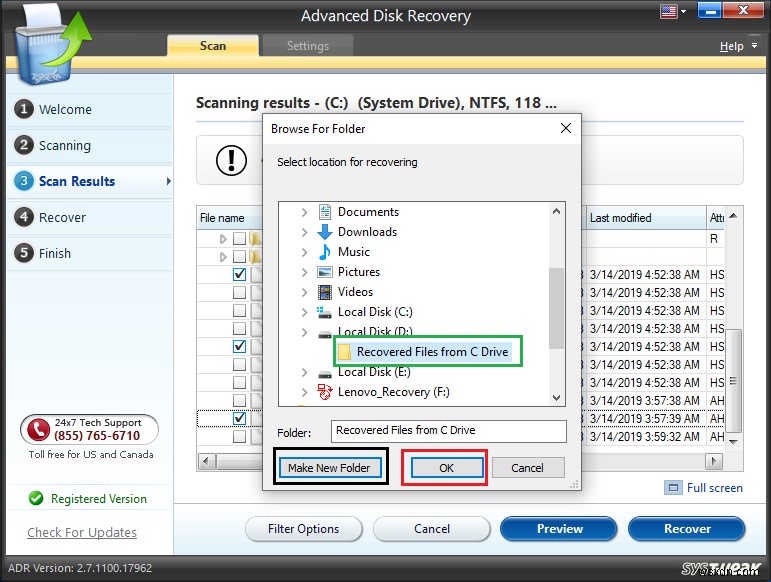
Task: Expand the Documents tree node
Action: tap(304, 212)
